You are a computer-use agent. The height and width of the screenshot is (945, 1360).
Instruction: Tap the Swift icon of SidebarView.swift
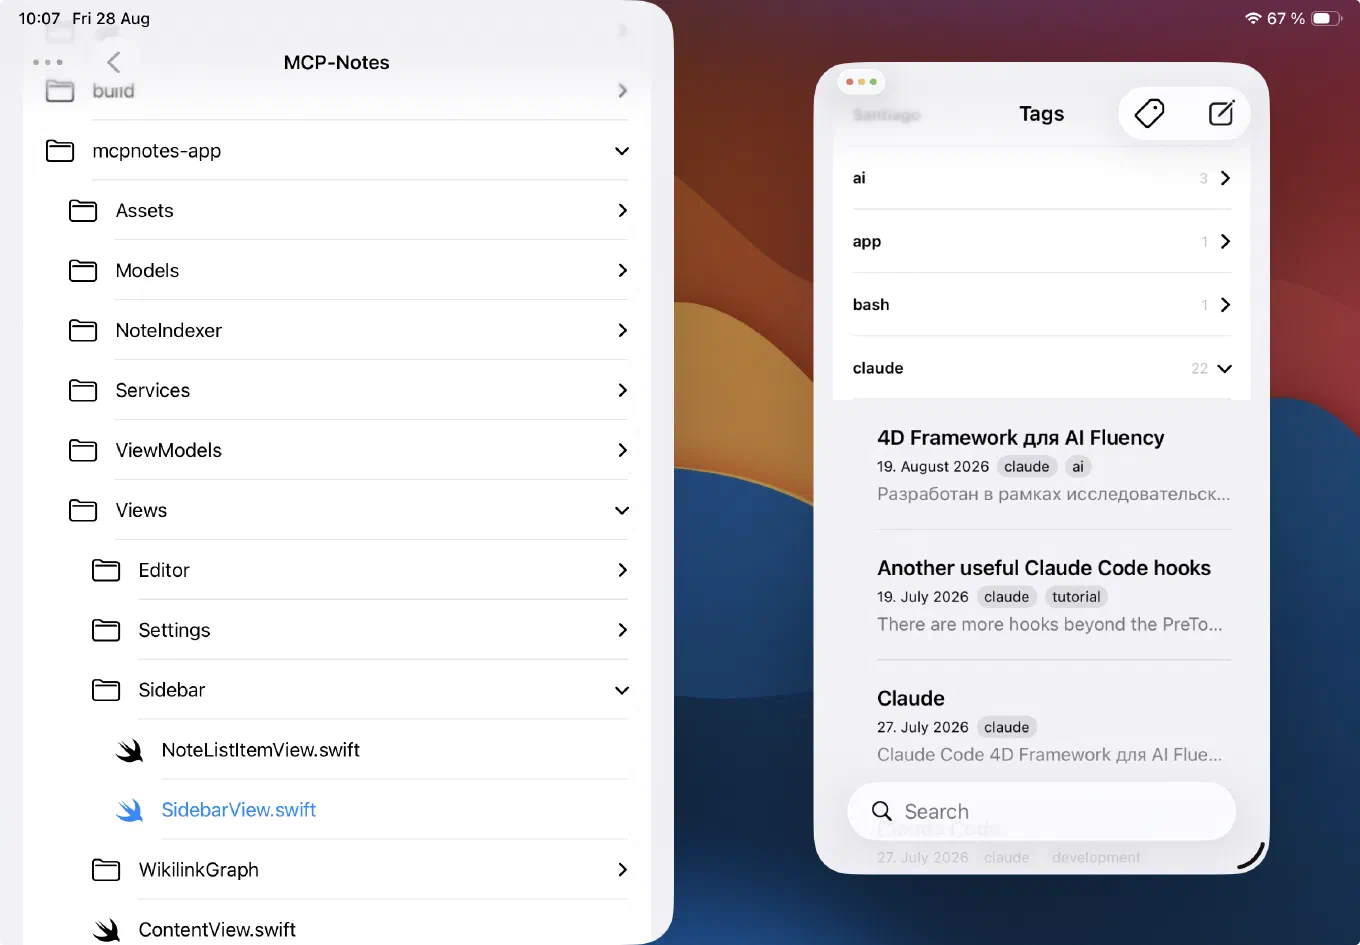[x=129, y=810]
